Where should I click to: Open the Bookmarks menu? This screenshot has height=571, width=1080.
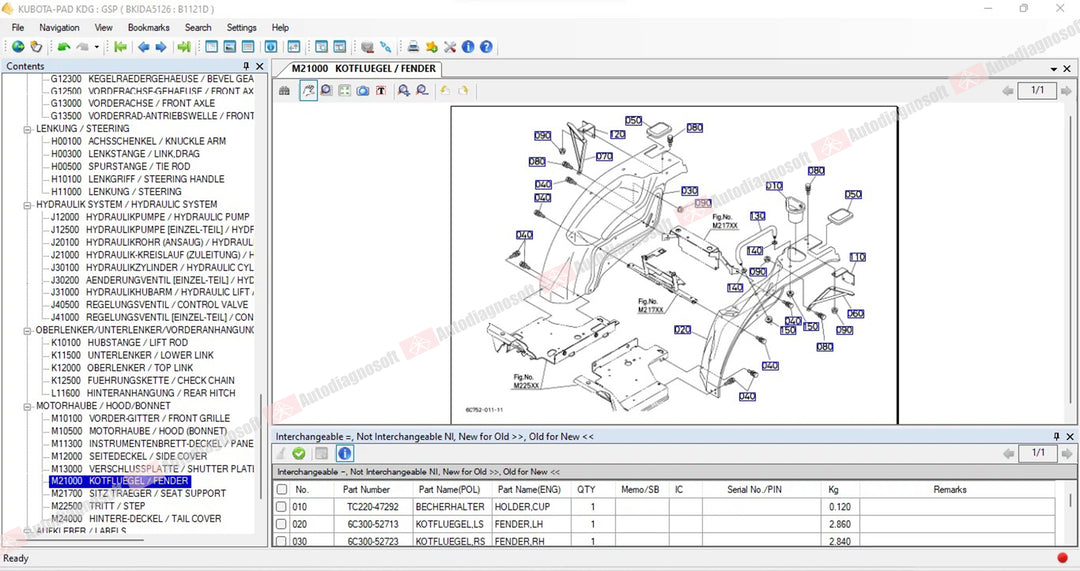pyautogui.click(x=148, y=28)
